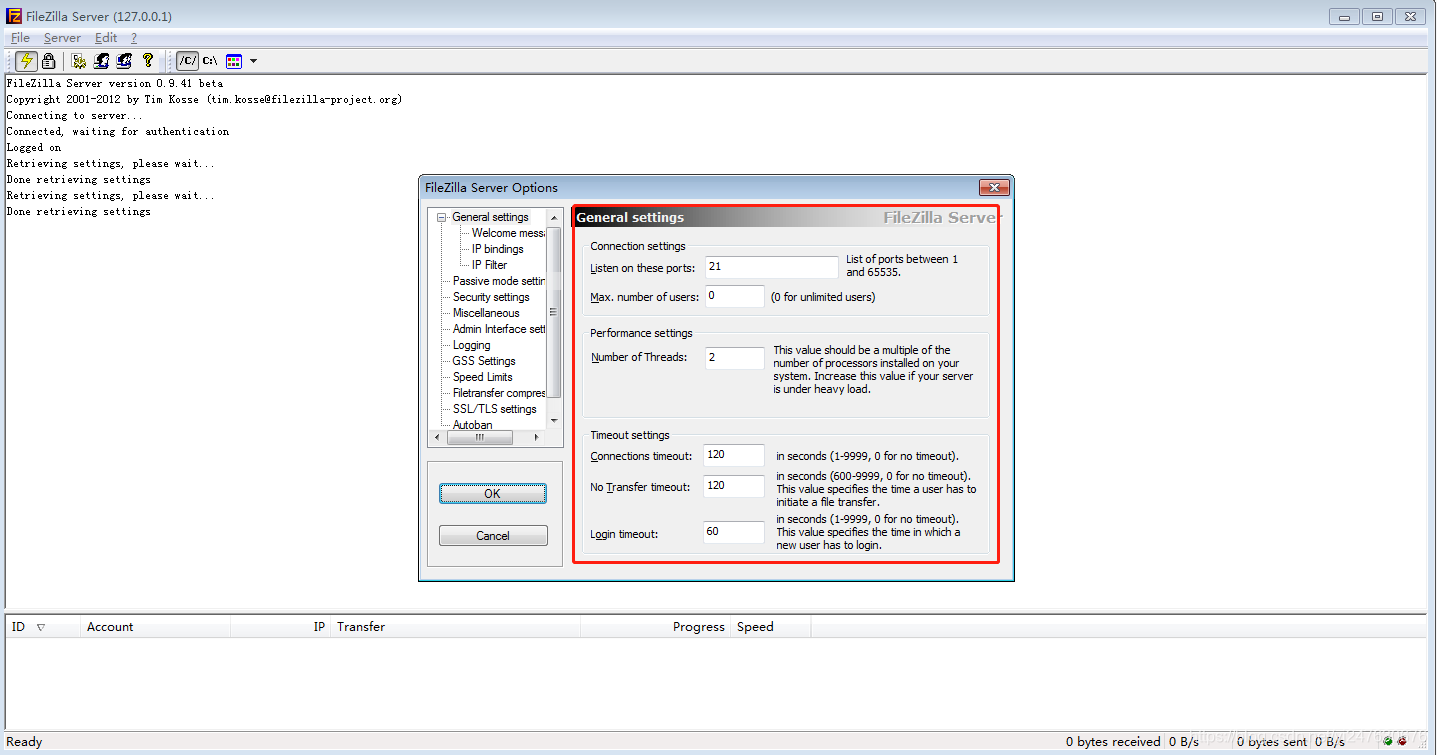Select Miscellaneous in options tree
The height and width of the screenshot is (755, 1437).
click(x=486, y=313)
